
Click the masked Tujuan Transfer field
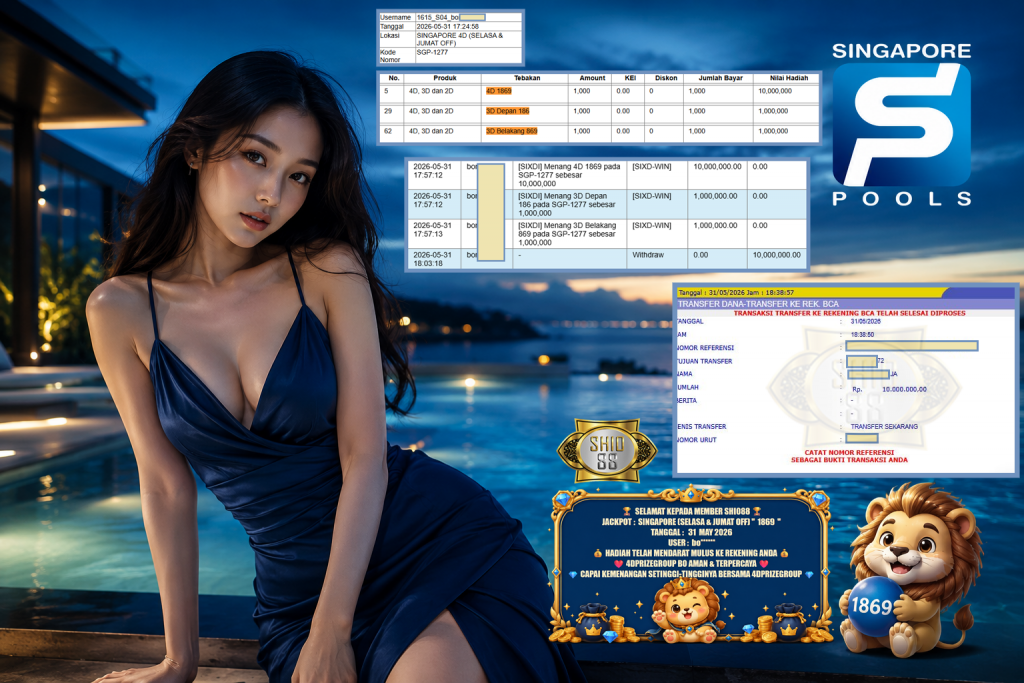point(861,361)
